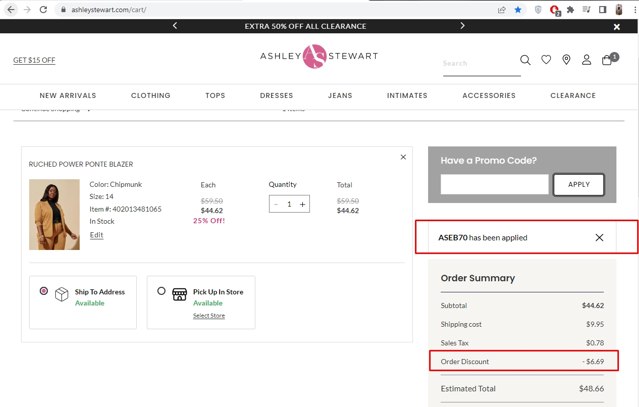Click the browser forward arrow
The image size is (639, 407).
(27, 9)
